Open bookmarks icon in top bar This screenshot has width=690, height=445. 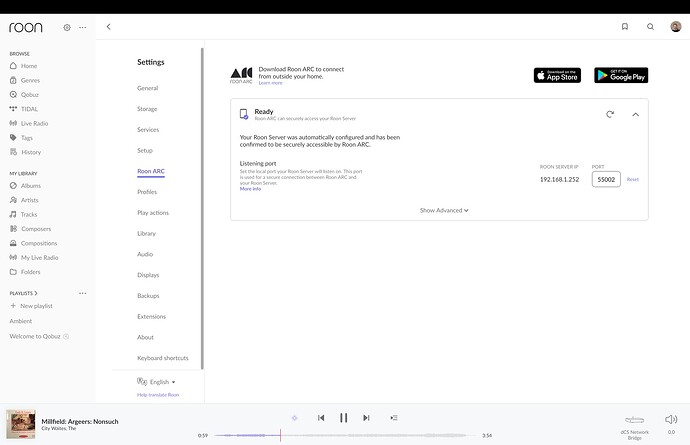[x=625, y=27]
